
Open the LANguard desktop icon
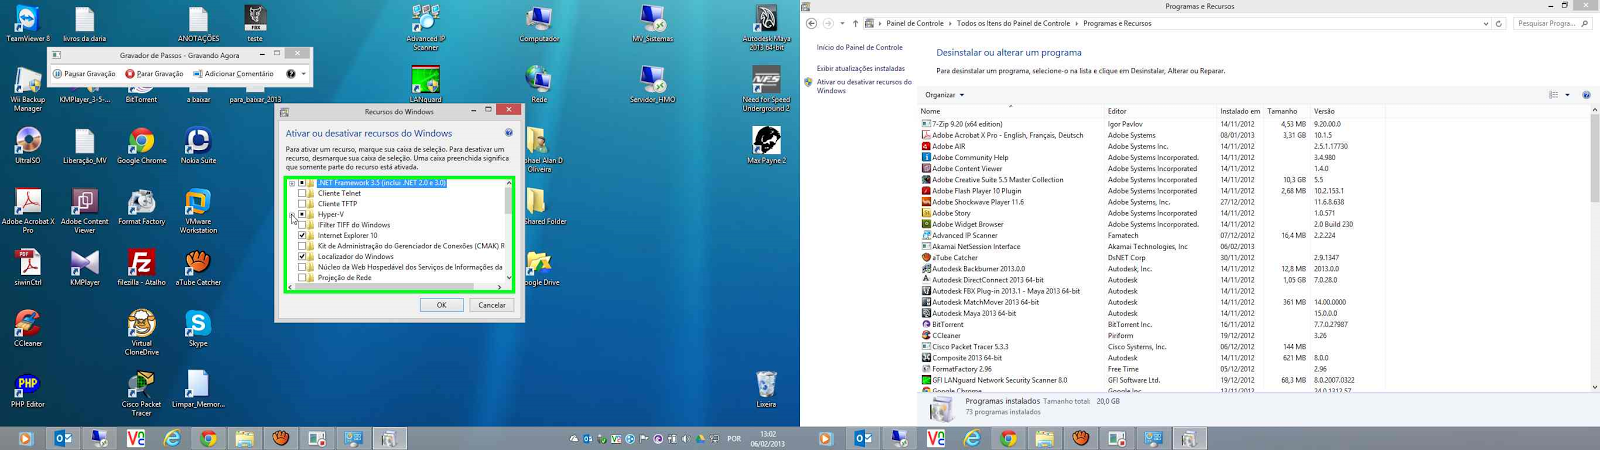pos(426,85)
